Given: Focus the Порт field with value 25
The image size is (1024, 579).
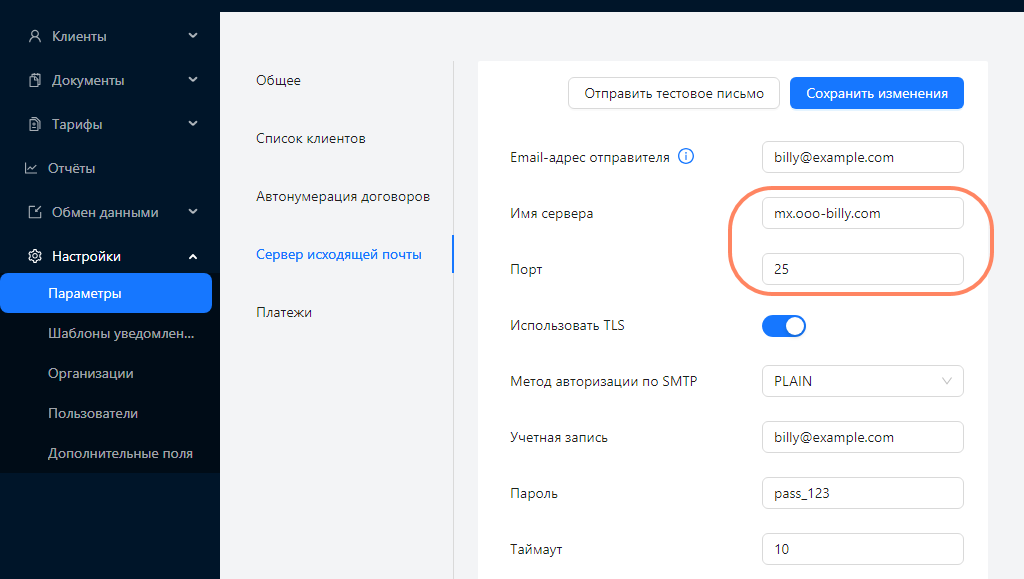Looking at the screenshot, I should click(x=861, y=269).
